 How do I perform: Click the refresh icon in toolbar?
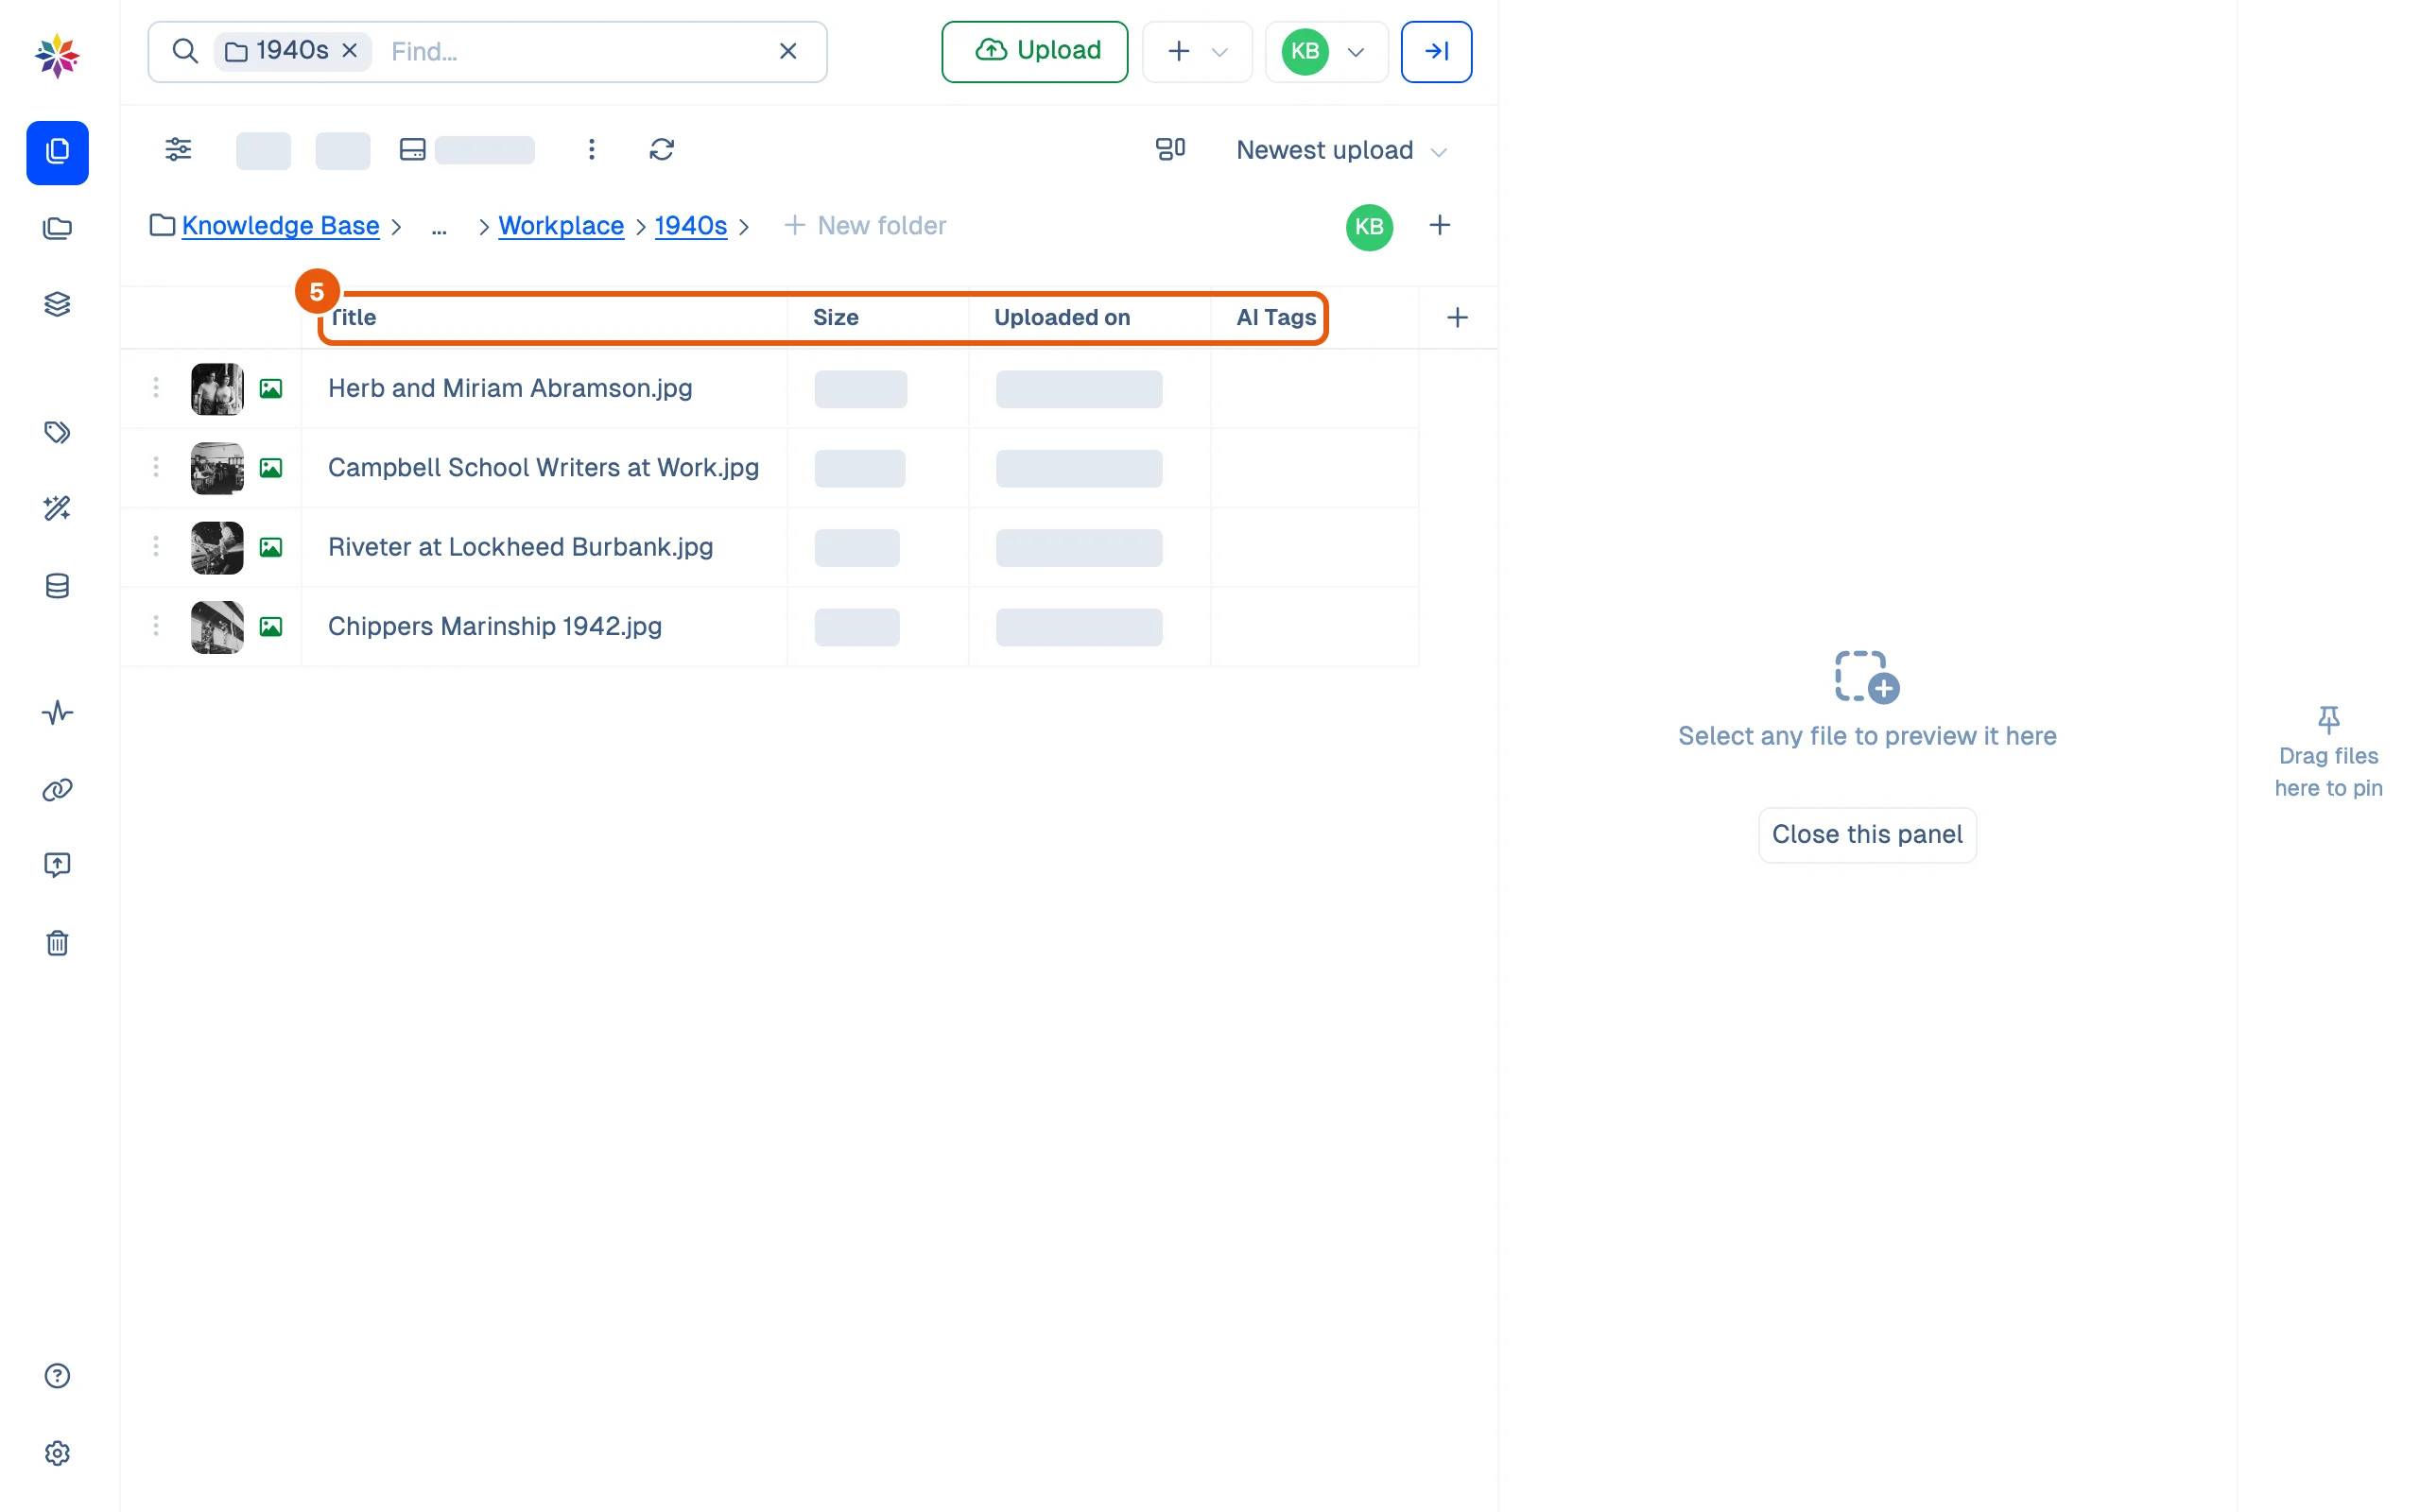[662, 150]
